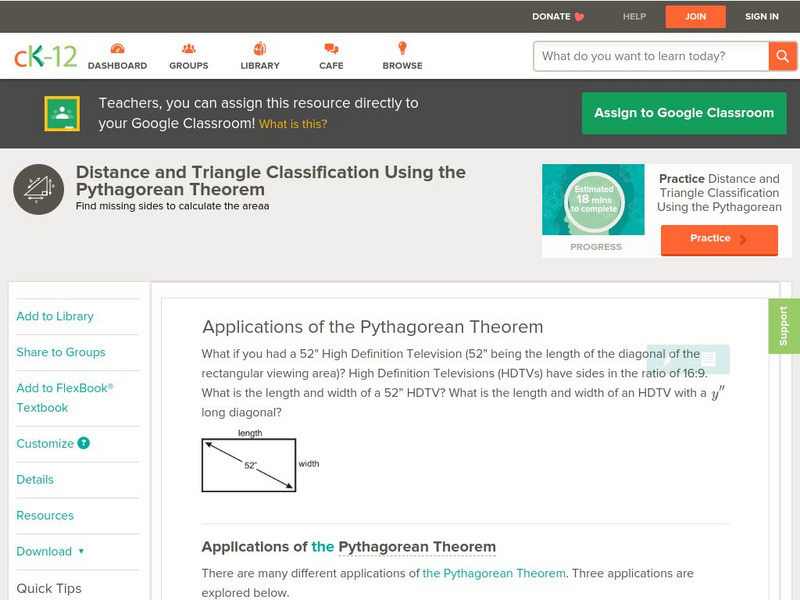Image resolution: width=800 pixels, height=600 pixels.
Task: Select the DASHBOARD menu label
Action: (117, 65)
